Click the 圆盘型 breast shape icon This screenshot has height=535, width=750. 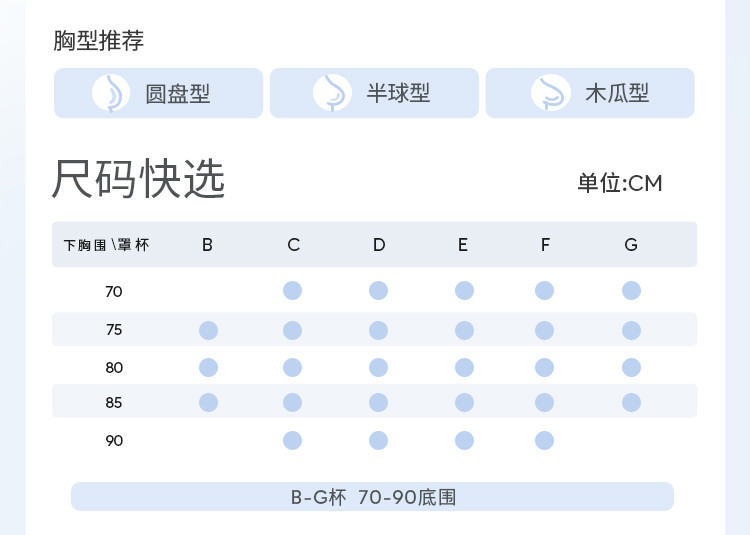click(111, 93)
